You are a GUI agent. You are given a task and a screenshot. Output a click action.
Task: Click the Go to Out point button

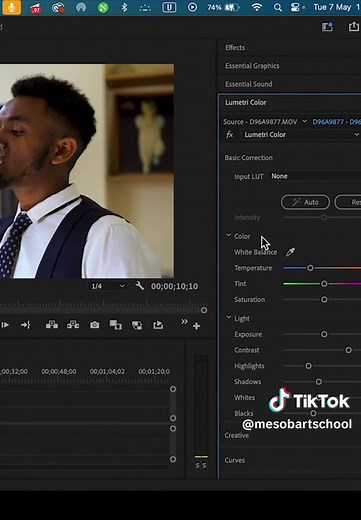pos(26,325)
